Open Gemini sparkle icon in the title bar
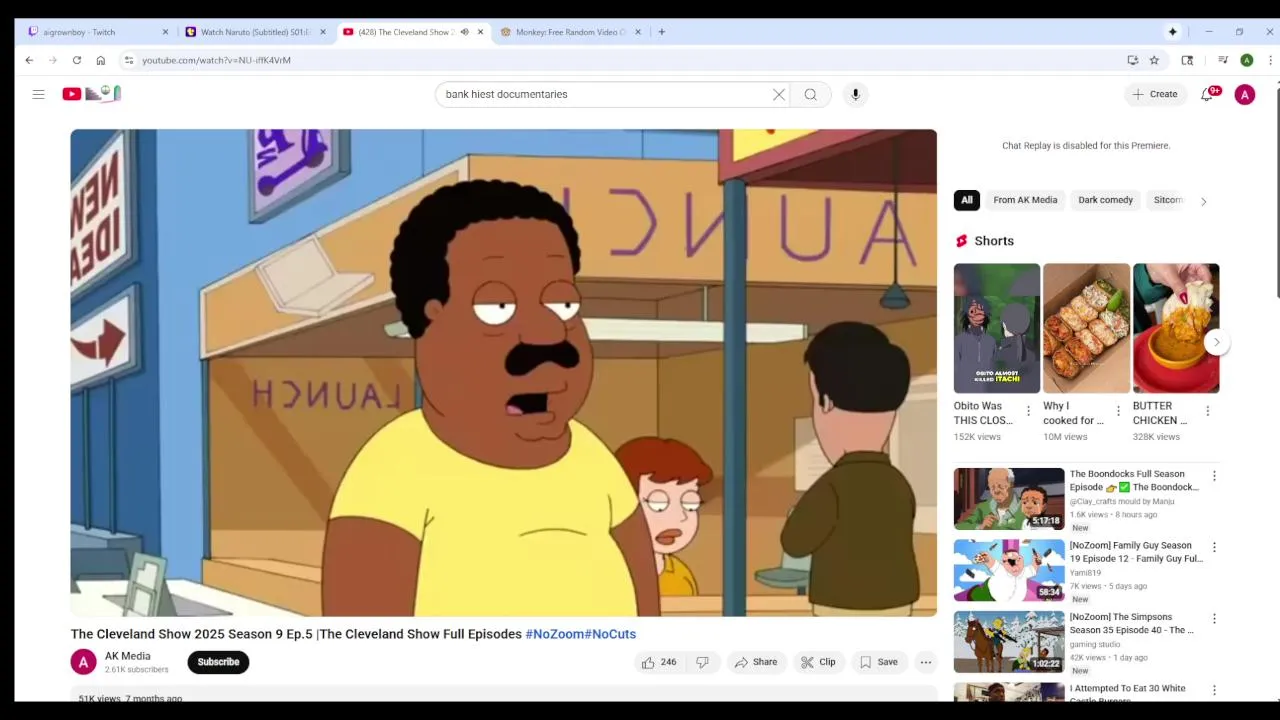Viewport: 1280px width, 720px height. 1173,32
